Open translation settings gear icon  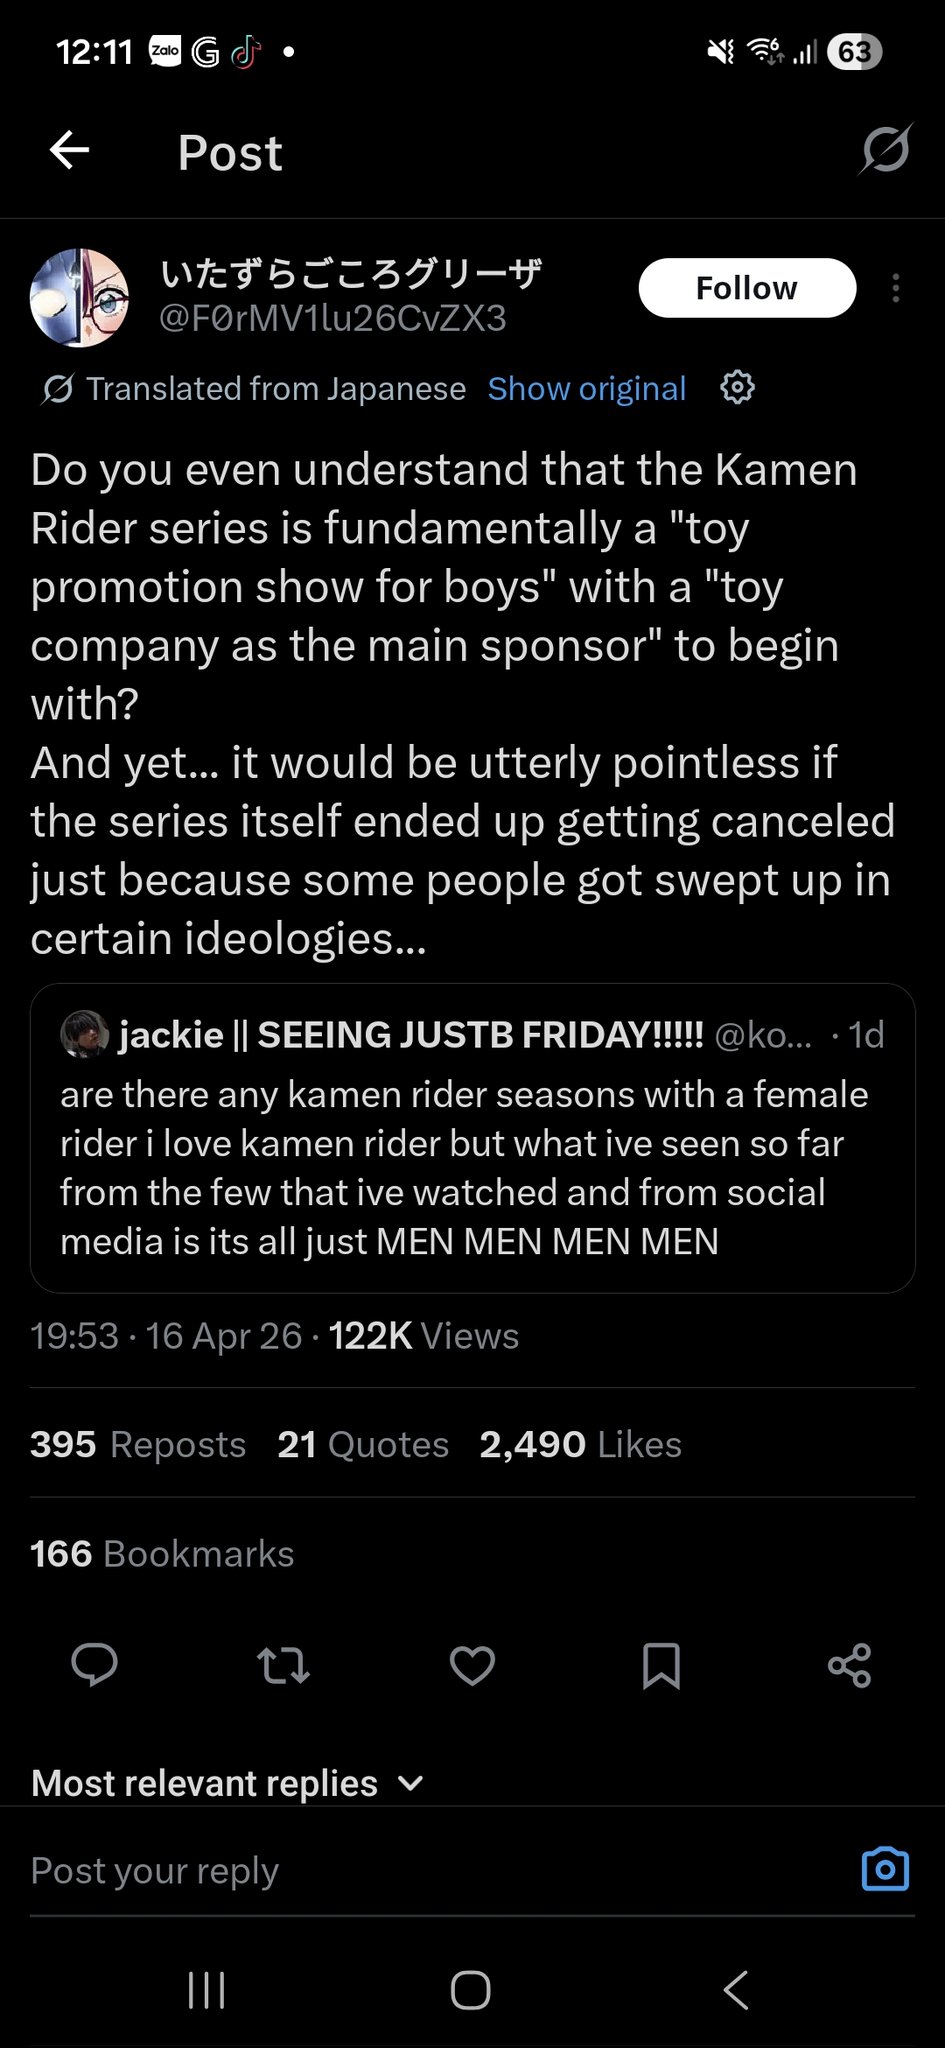[x=737, y=387]
